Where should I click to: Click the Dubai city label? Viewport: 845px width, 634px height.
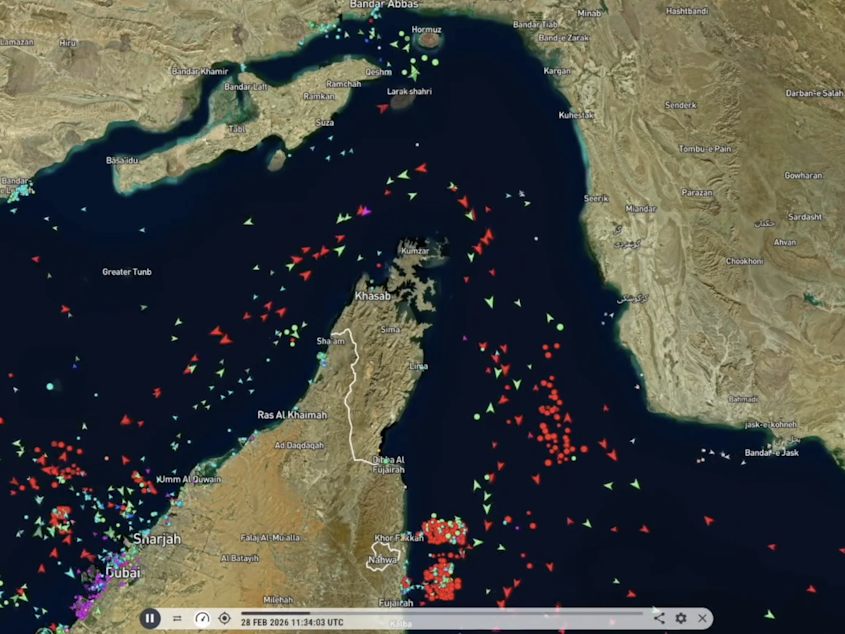coord(123,573)
